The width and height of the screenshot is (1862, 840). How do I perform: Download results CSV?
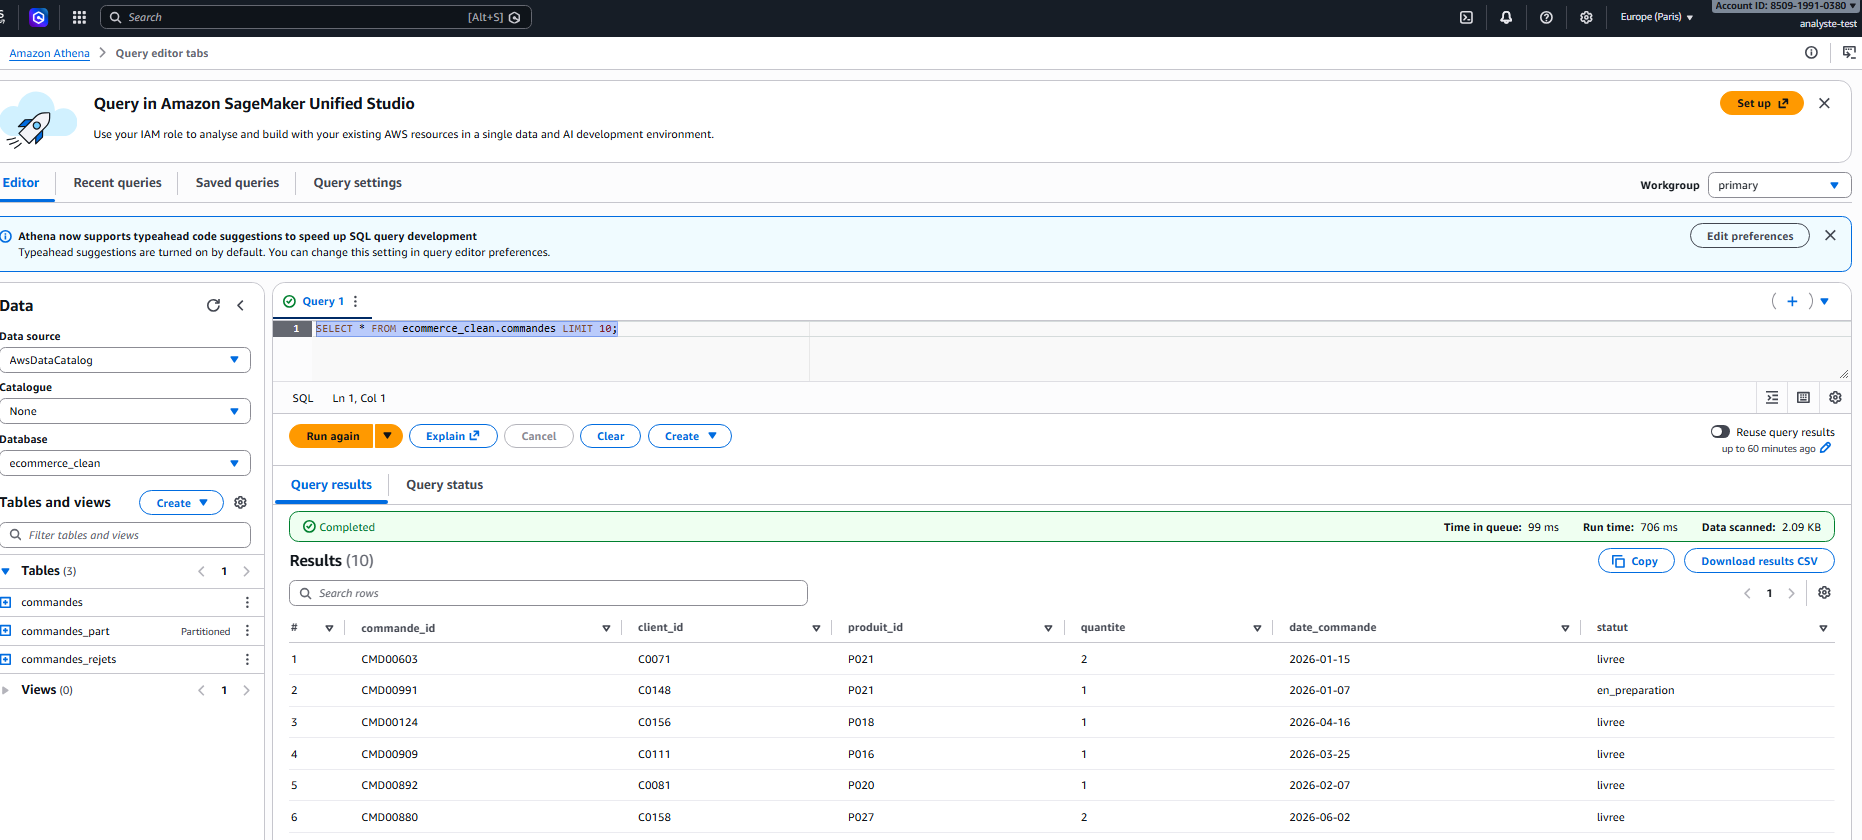point(1759,561)
